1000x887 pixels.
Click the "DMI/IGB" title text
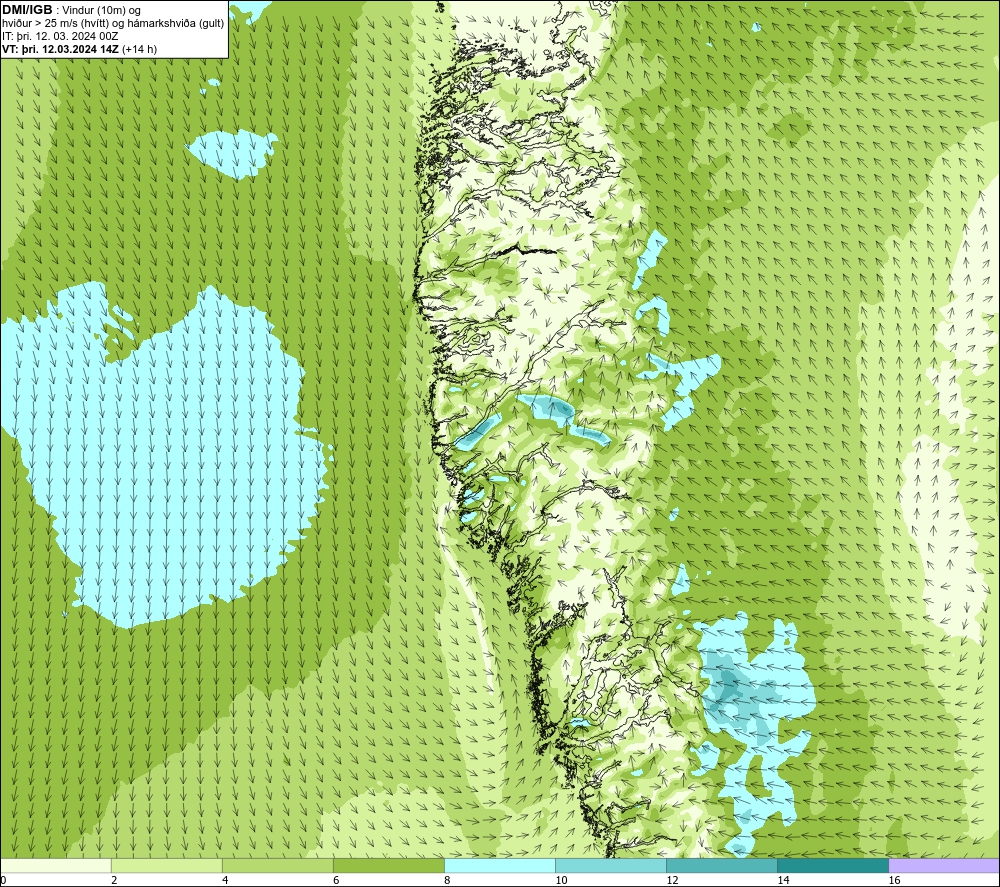(x=27, y=10)
